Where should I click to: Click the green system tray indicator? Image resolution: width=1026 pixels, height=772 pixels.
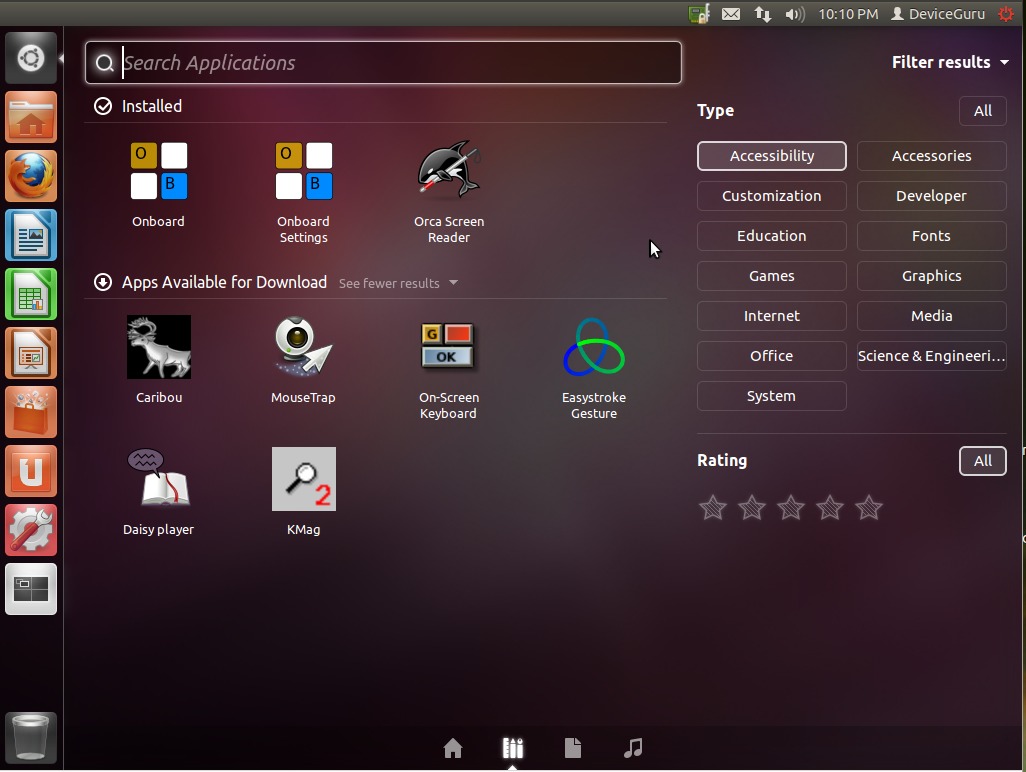coord(699,14)
